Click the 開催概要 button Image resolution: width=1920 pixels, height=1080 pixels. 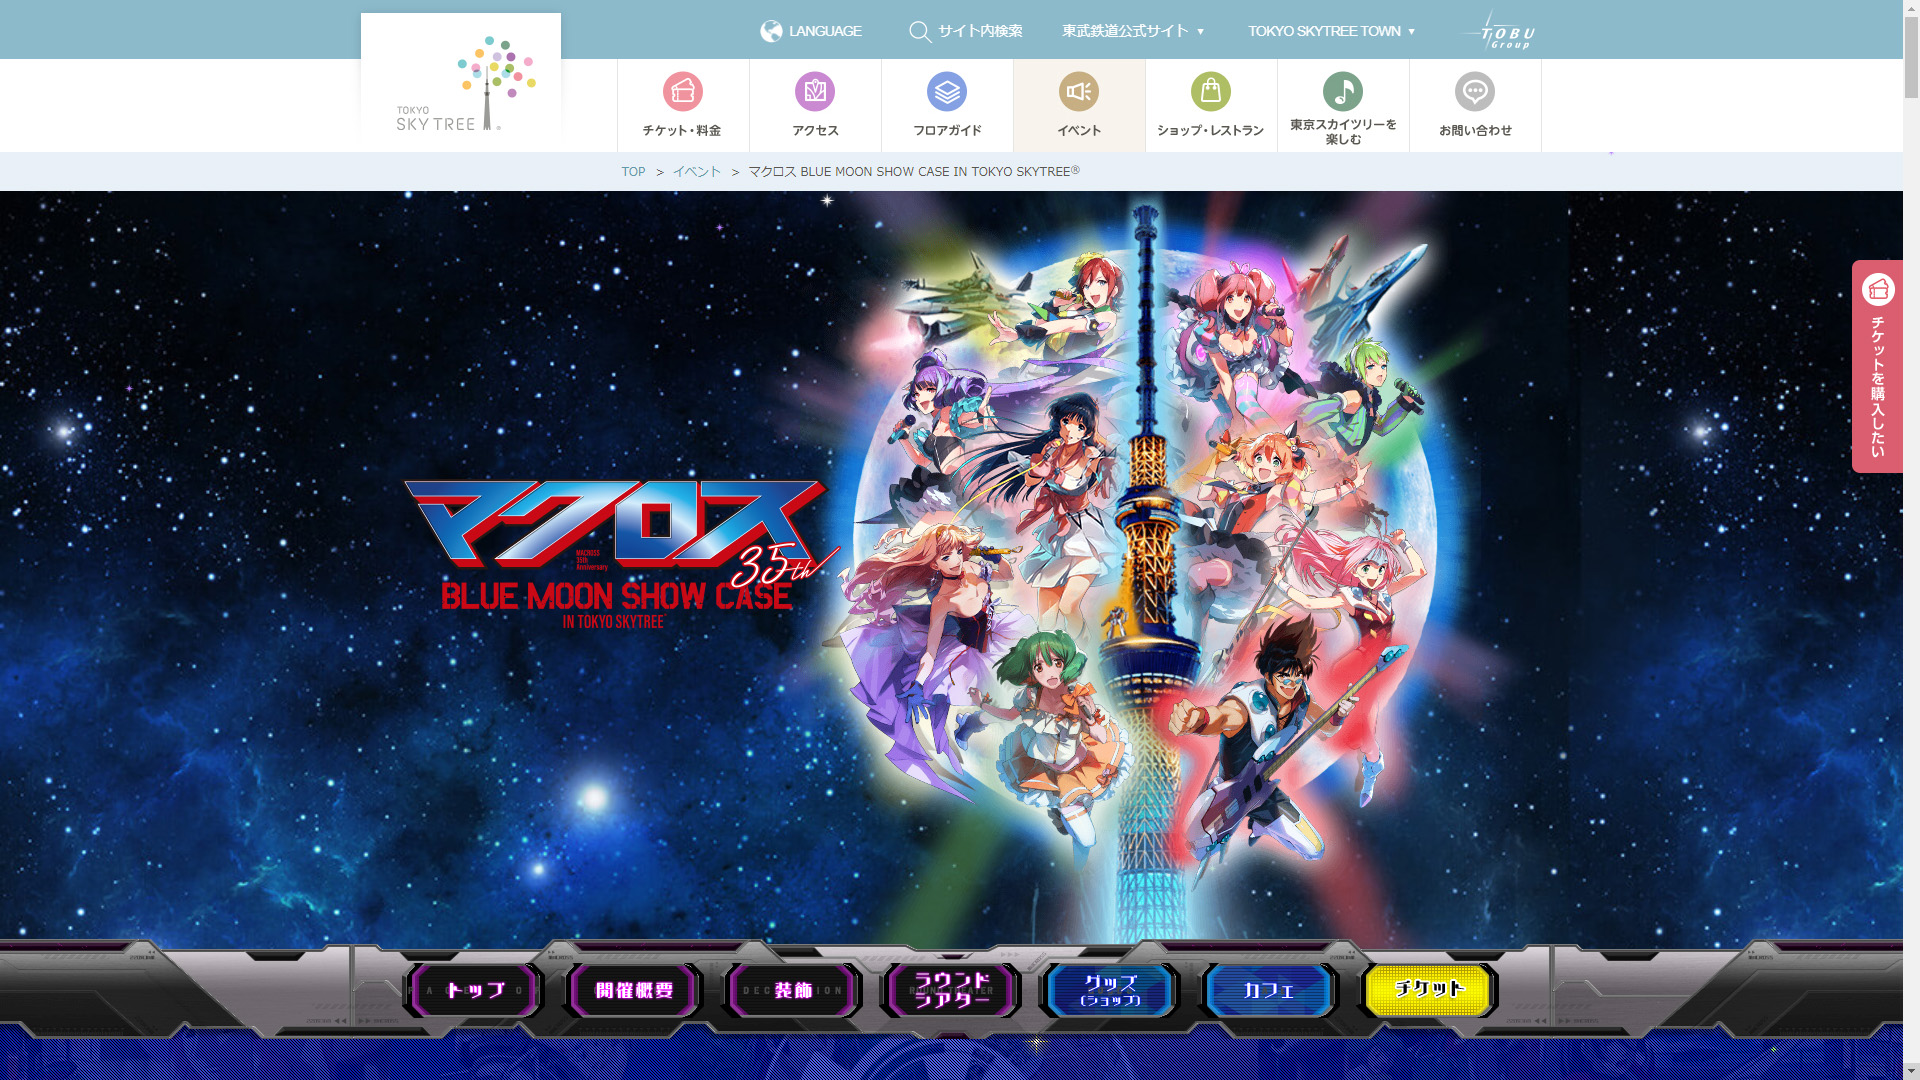pyautogui.click(x=634, y=990)
